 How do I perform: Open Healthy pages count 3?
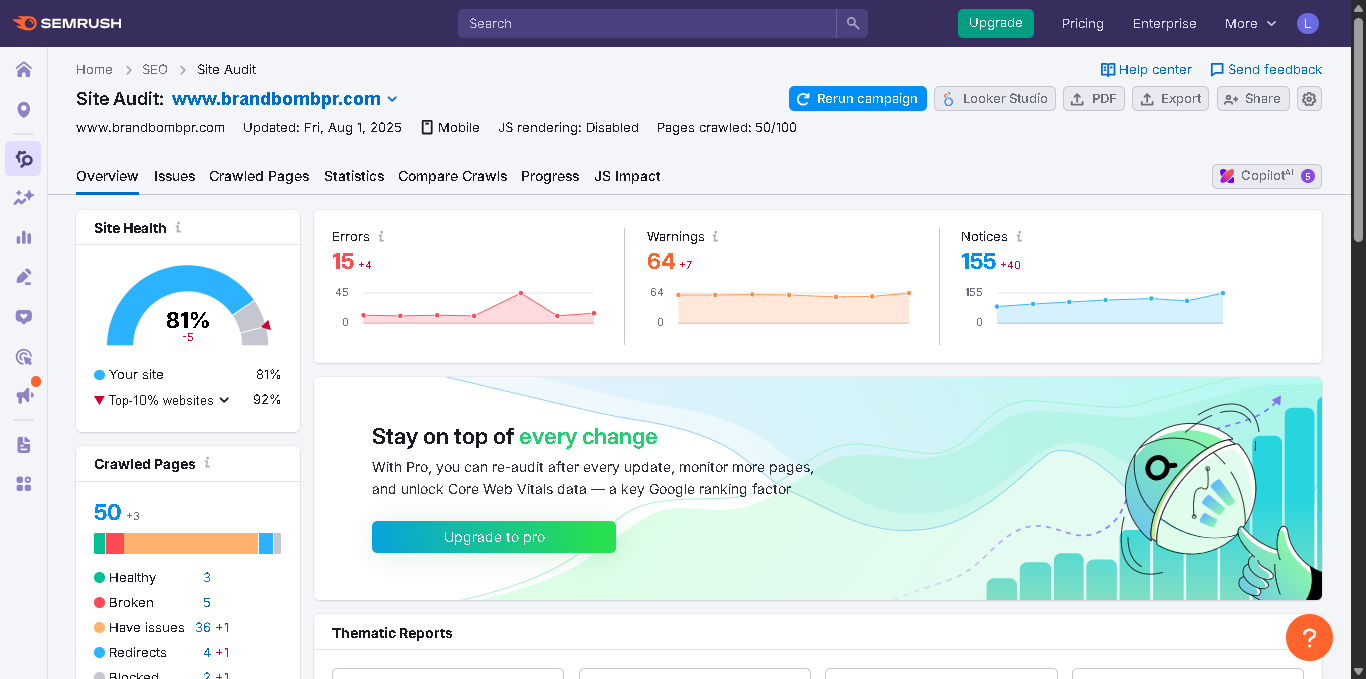click(207, 577)
